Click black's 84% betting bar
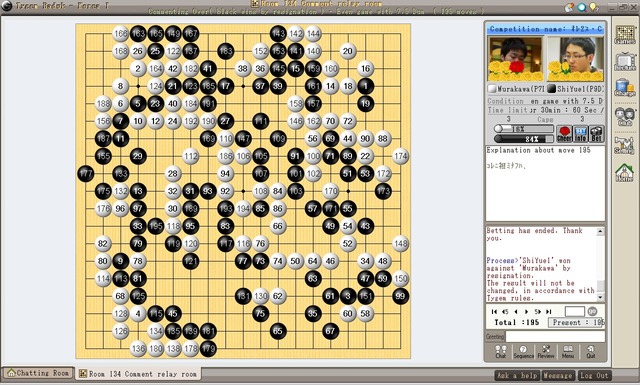This screenshot has height=385, width=640. [x=524, y=139]
